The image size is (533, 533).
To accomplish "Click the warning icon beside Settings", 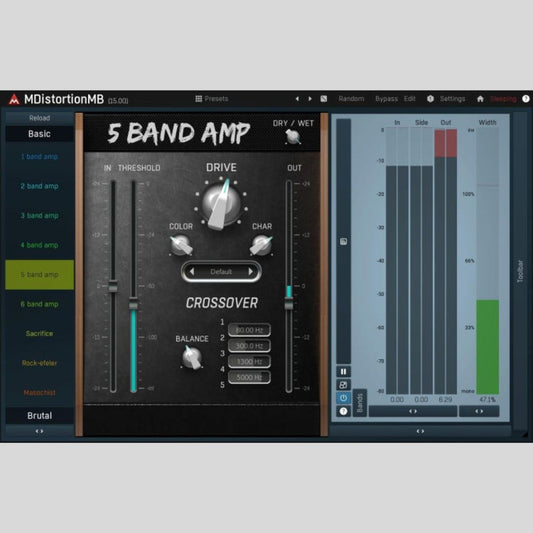I will [430, 99].
